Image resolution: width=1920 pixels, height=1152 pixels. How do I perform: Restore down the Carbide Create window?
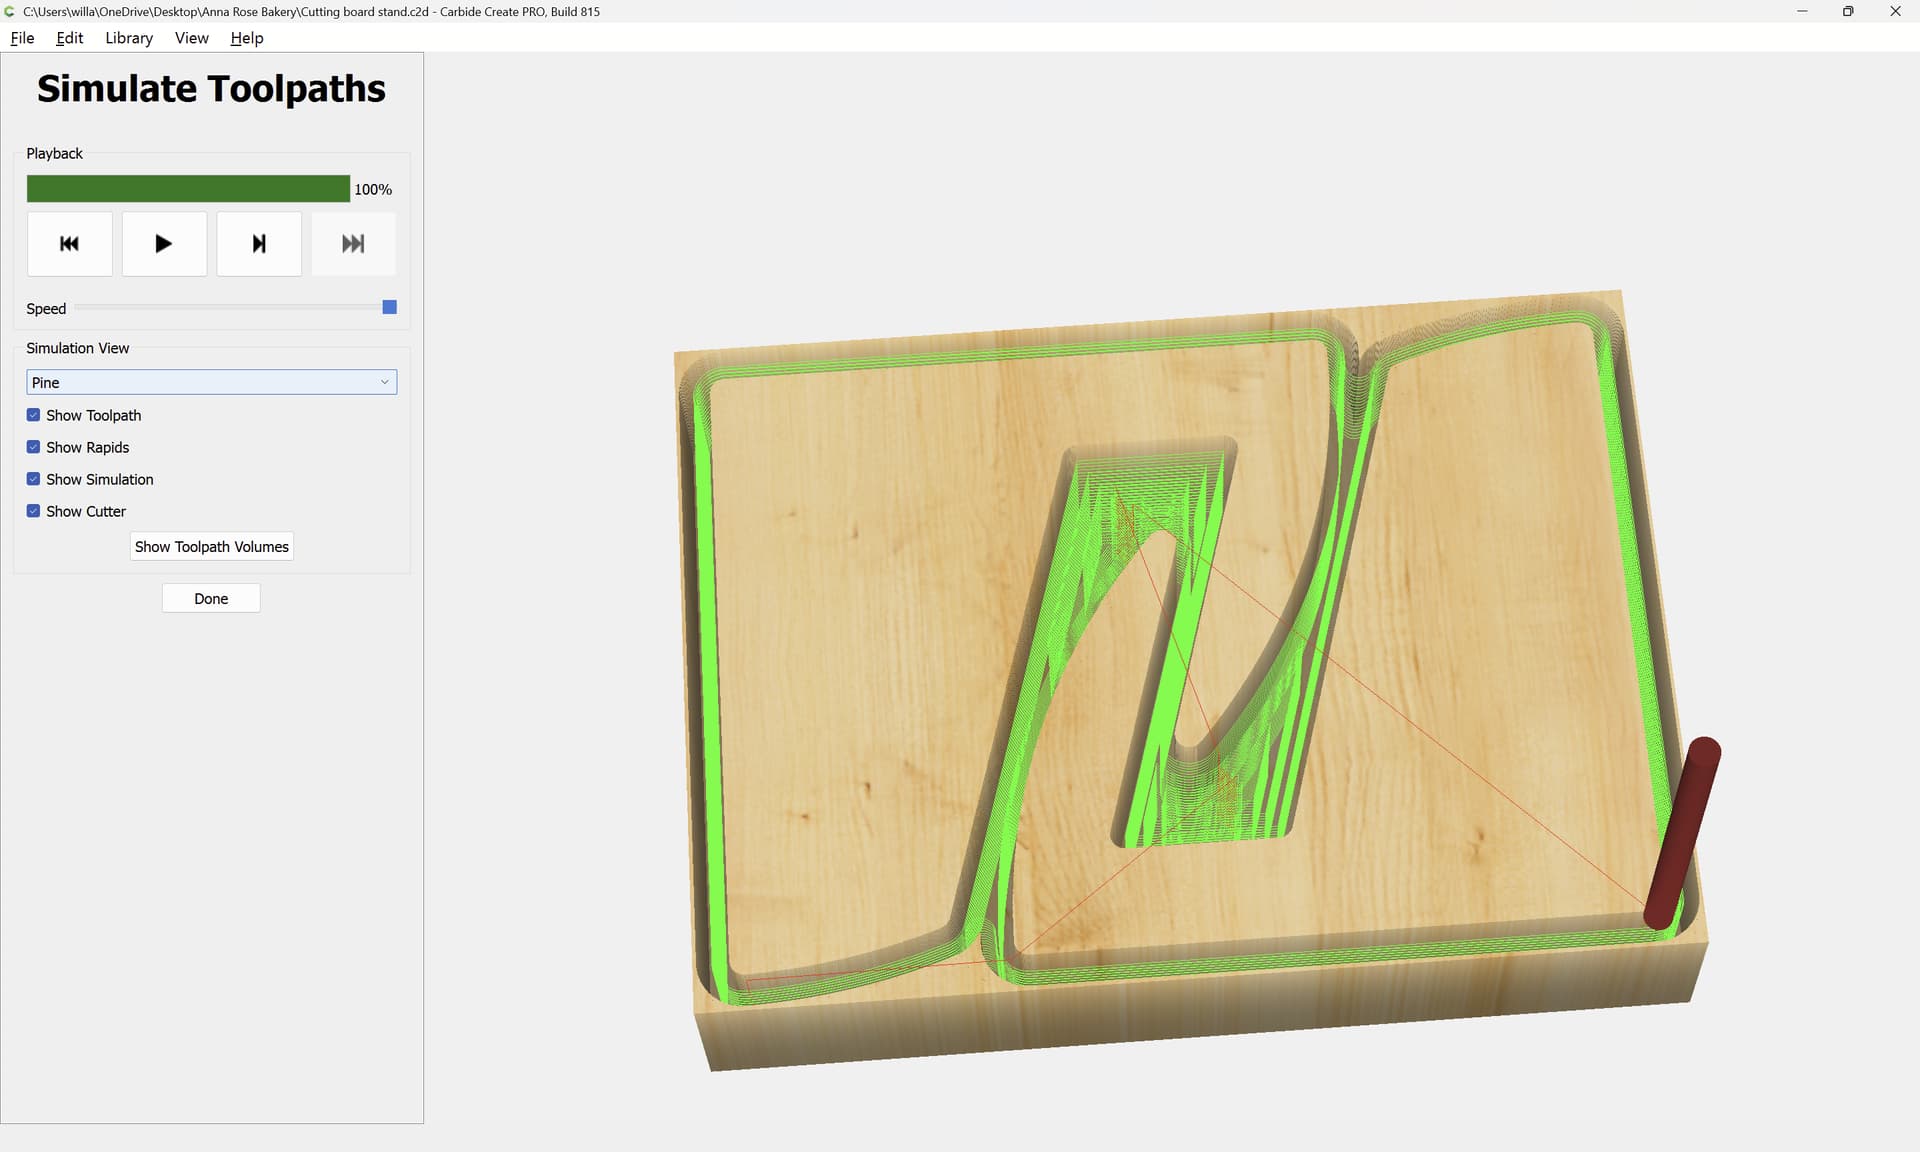[x=1848, y=11]
